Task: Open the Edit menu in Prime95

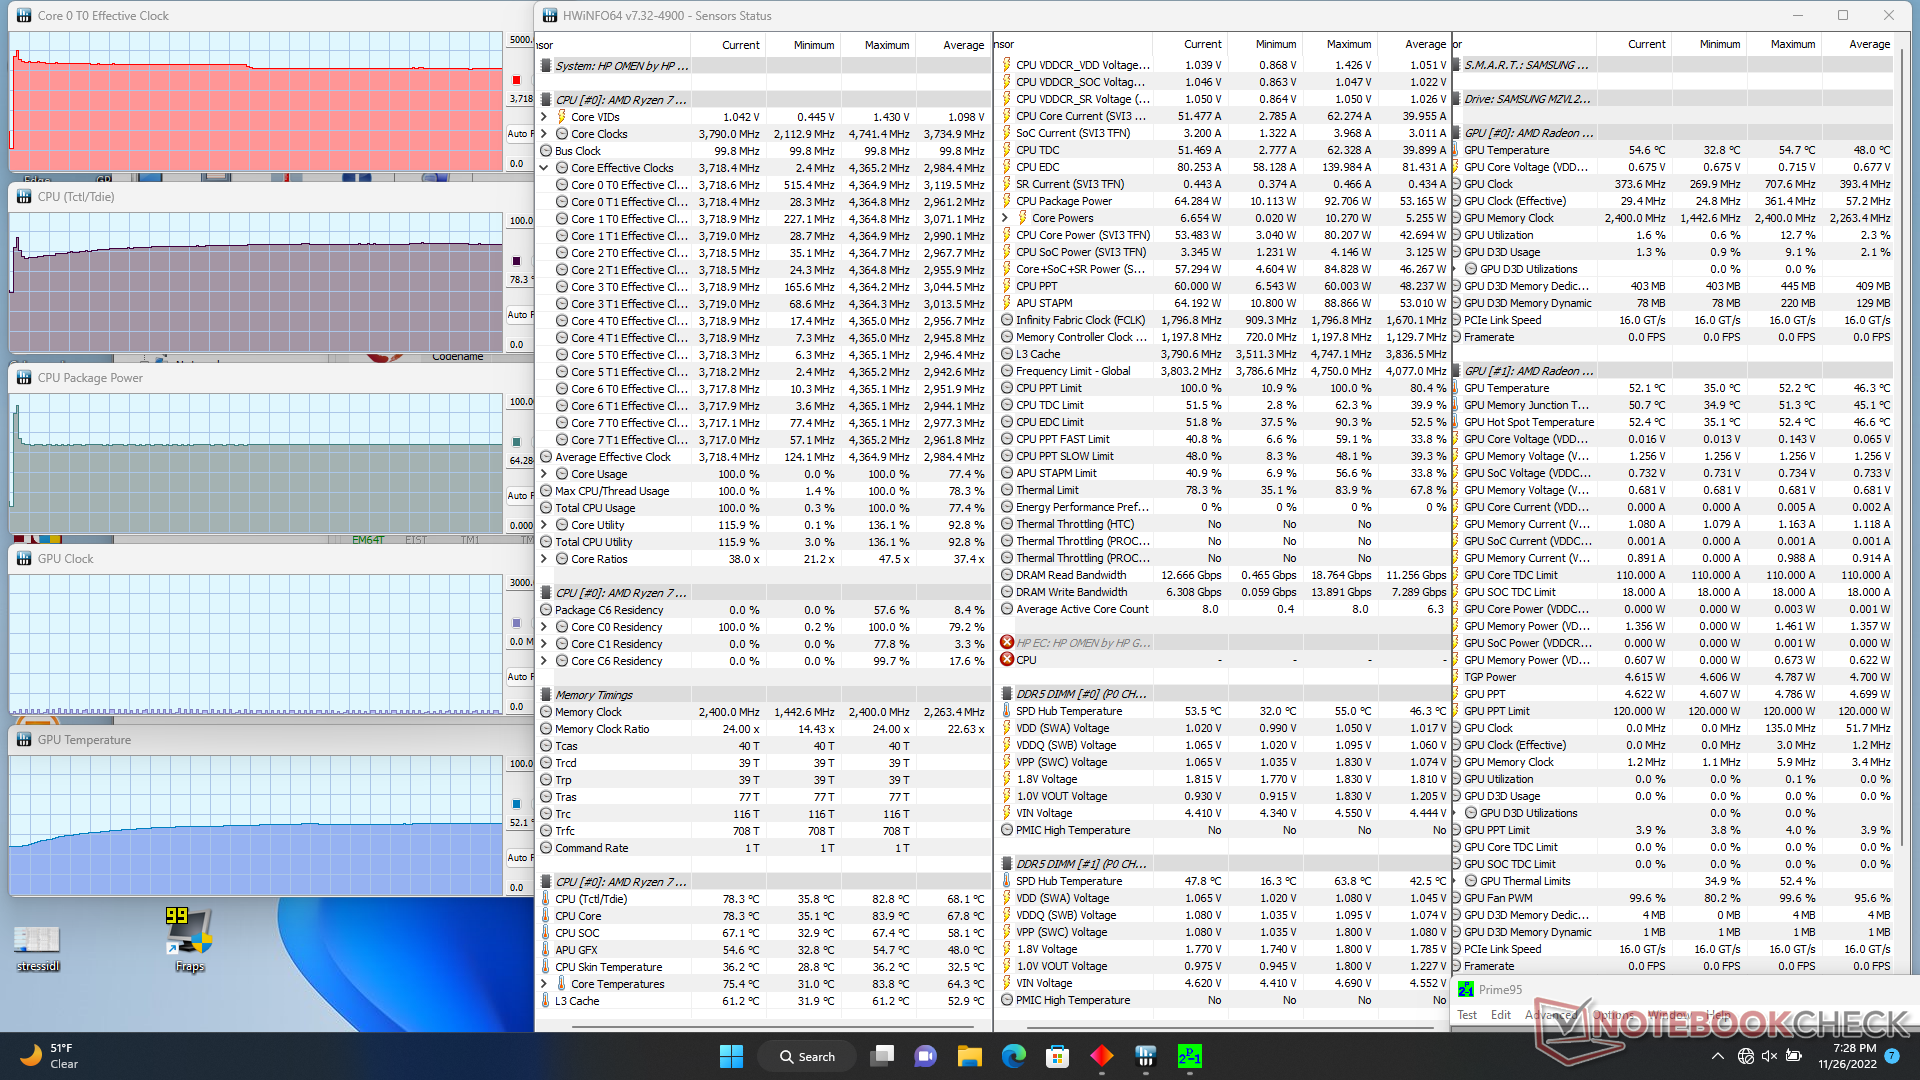Action: click(x=1500, y=1015)
